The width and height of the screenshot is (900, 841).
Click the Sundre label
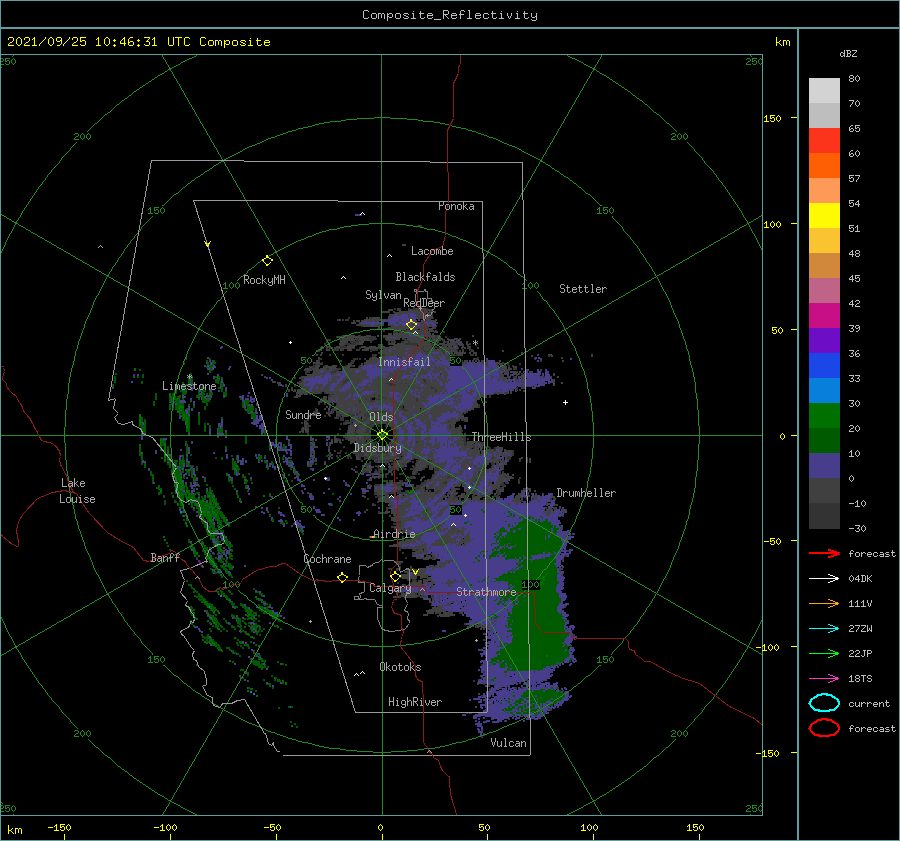pos(303,414)
